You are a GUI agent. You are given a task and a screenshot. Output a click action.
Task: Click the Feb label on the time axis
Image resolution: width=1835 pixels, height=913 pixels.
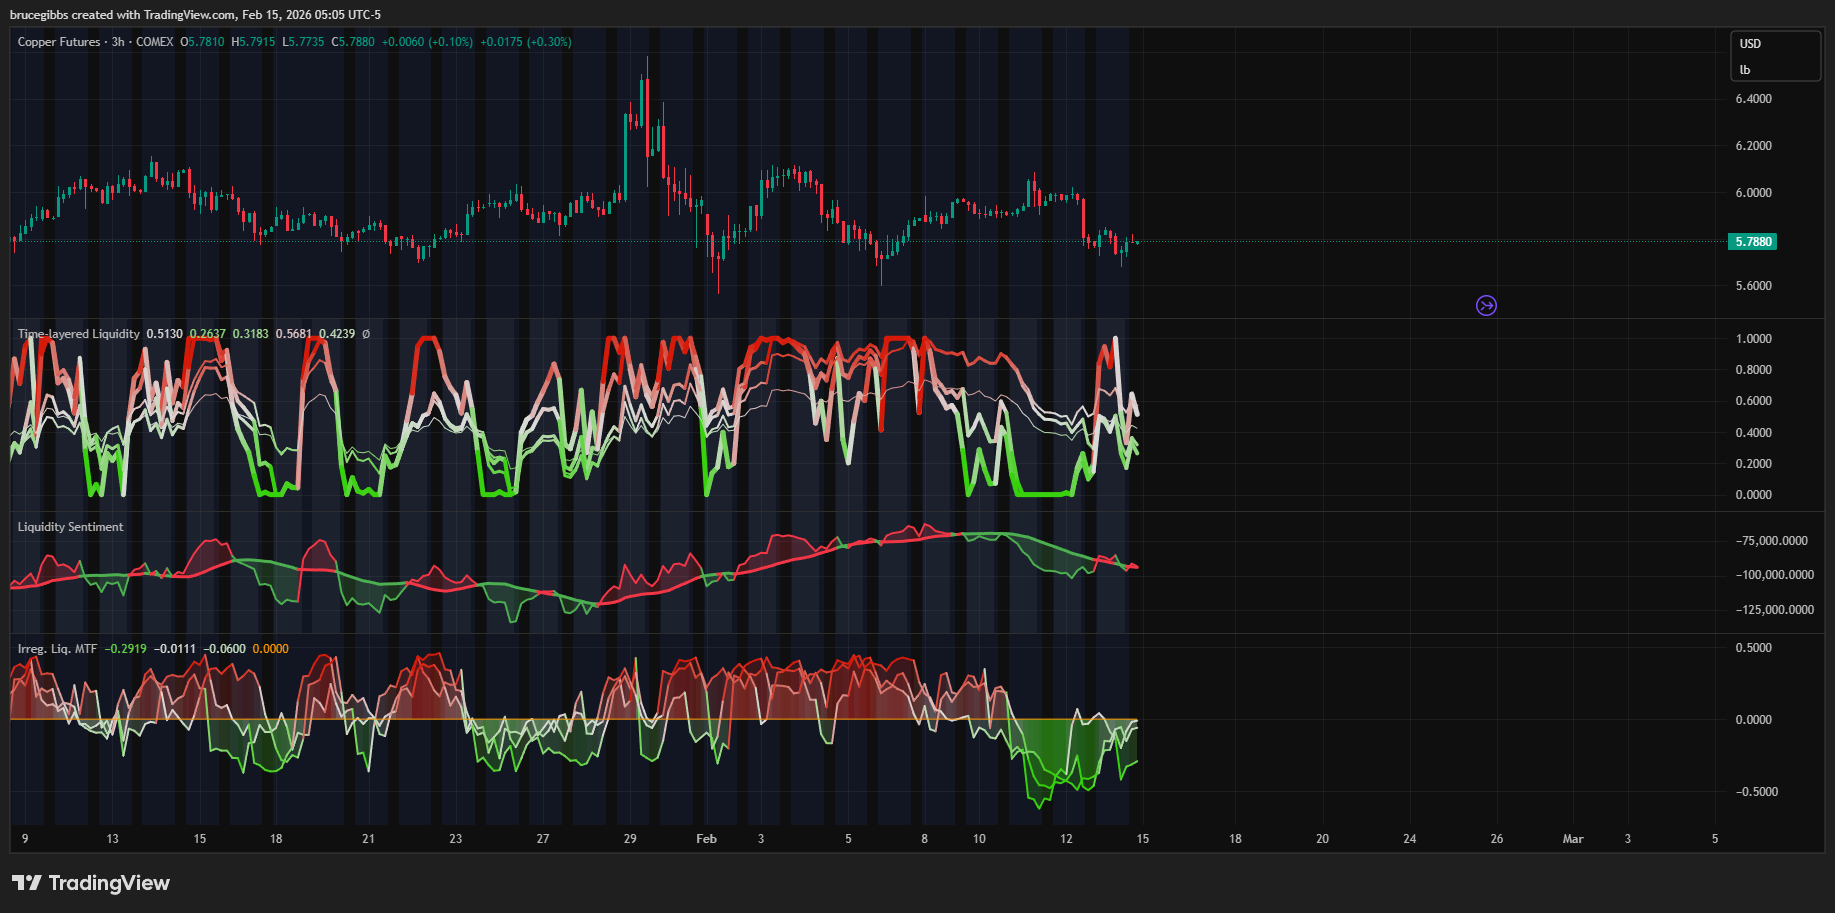click(706, 839)
